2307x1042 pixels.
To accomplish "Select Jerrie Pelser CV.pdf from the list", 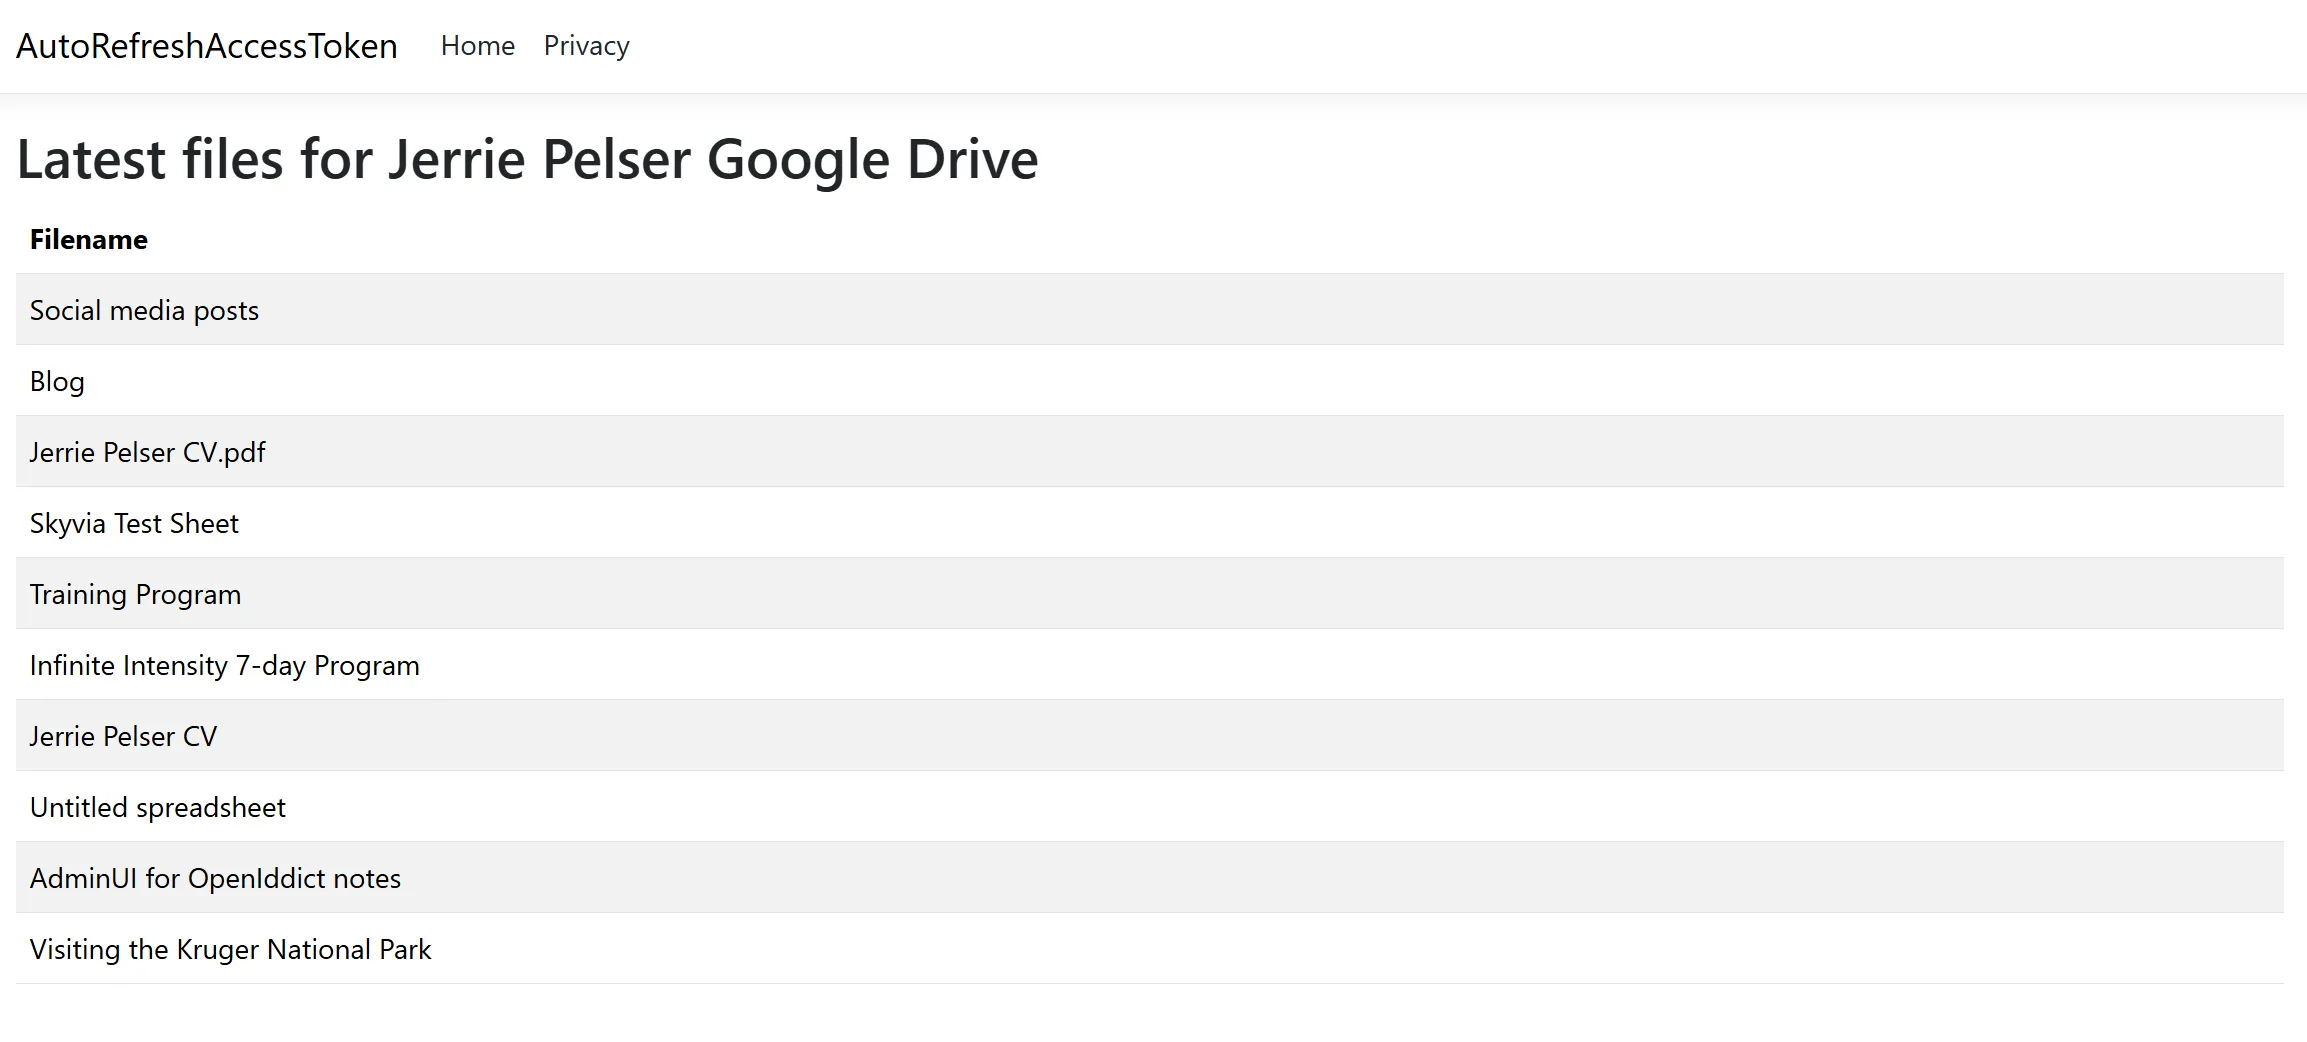I will click(x=147, y=452).
